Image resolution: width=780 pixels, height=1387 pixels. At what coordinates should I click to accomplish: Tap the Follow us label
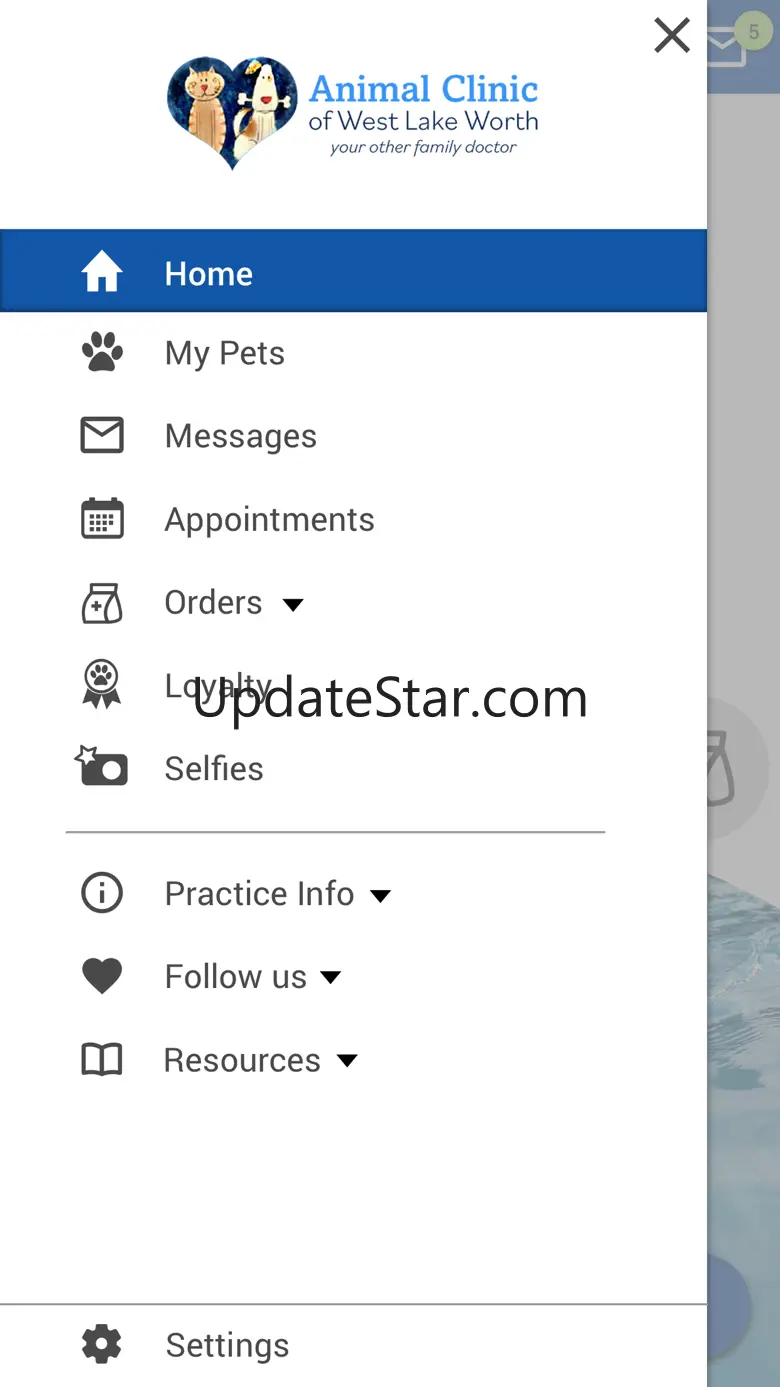pyautogui.click(x=236, y=976)
